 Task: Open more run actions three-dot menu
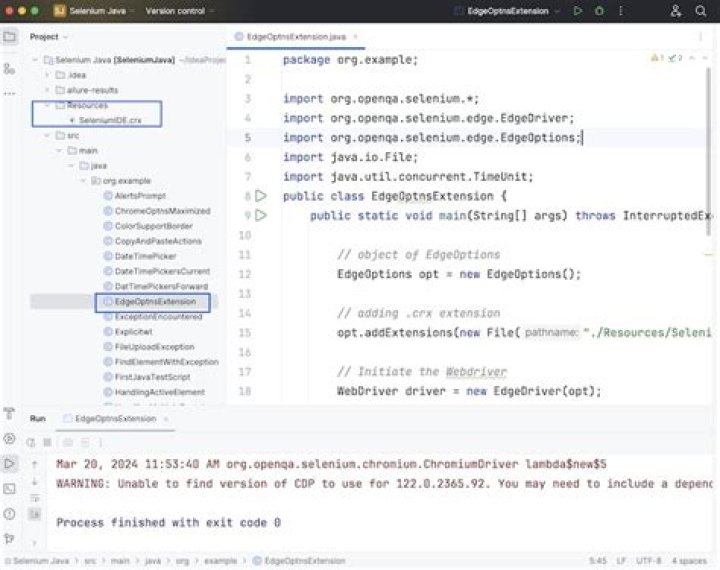621,11
